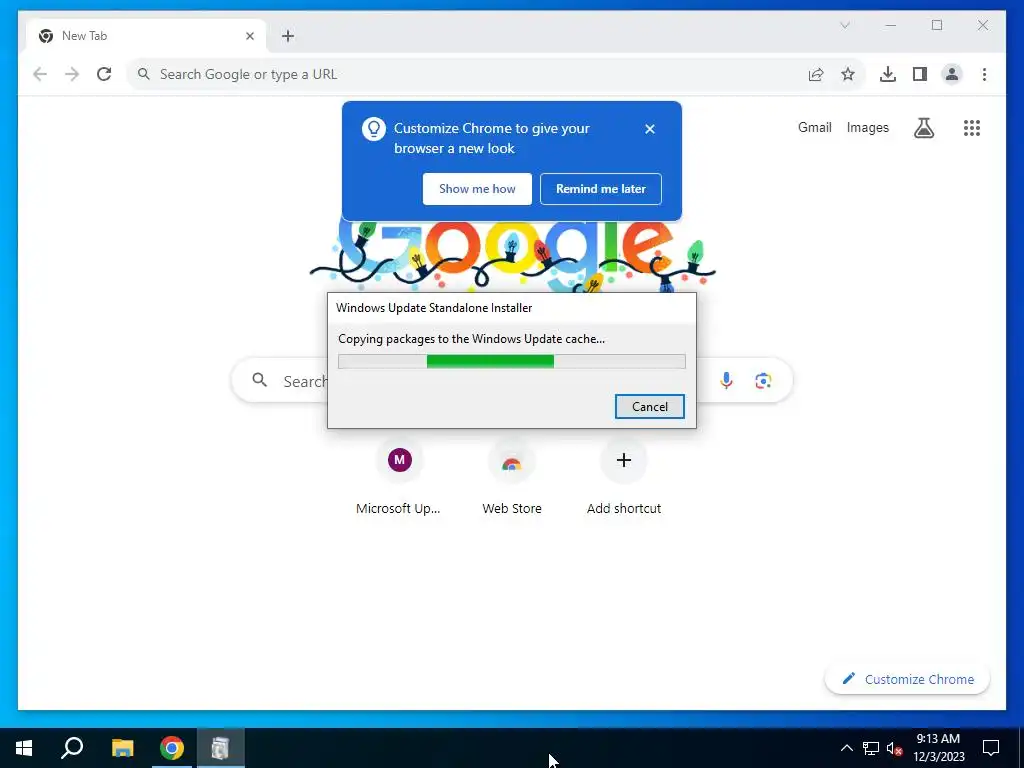Open a new tab with the plus button
The image size is (1024, 768).
pyautogui.click(x=288, y=36)
